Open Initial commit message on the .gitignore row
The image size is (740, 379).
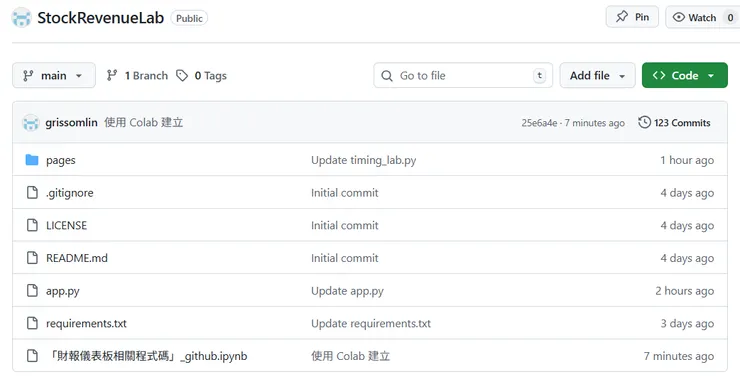[345, 193]
